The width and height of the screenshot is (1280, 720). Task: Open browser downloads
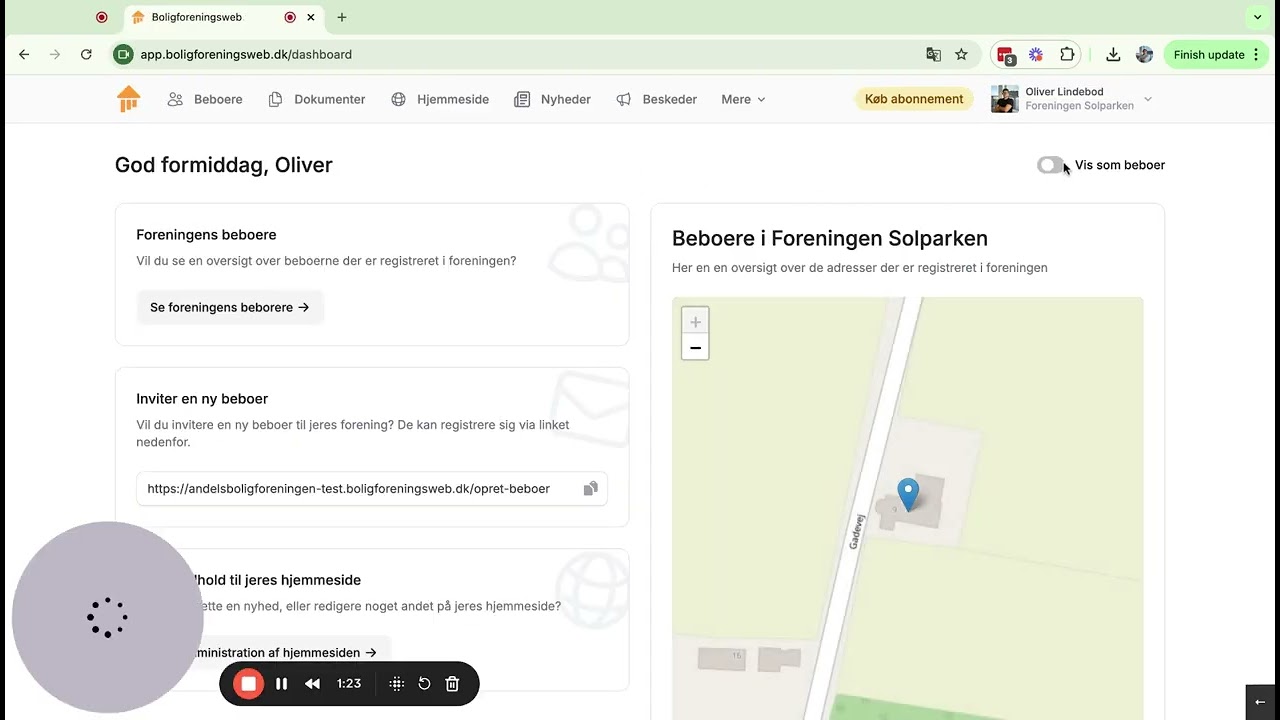point(1113,55)
